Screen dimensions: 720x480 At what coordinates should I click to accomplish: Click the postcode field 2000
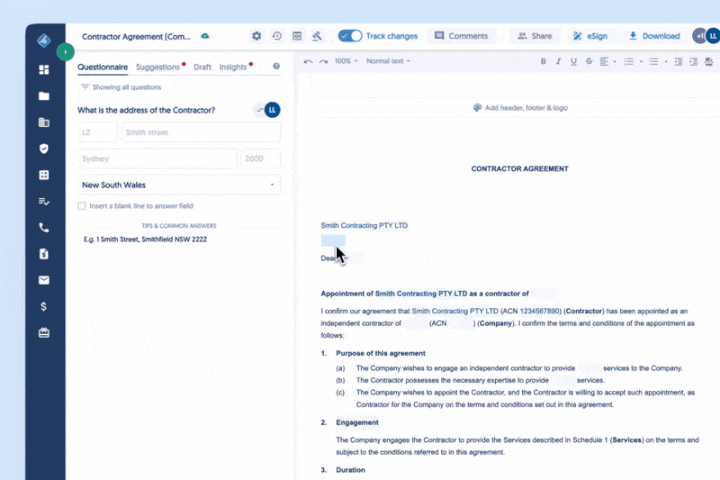pos(260,158)
